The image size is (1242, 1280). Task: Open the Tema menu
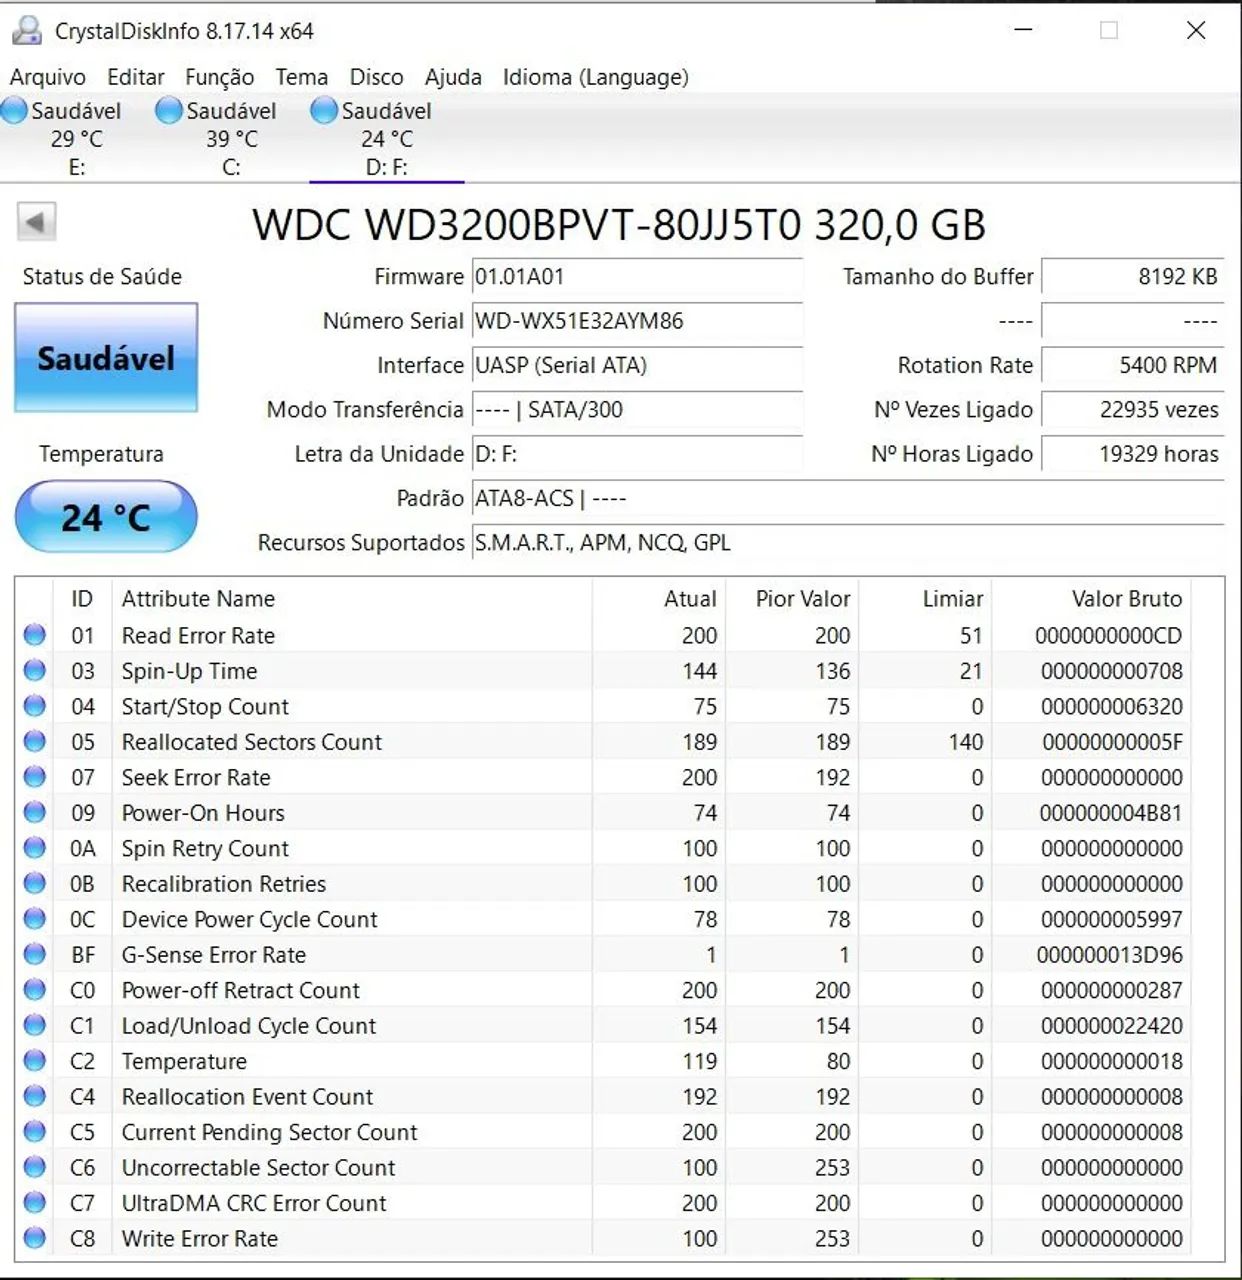click(302, 77)
